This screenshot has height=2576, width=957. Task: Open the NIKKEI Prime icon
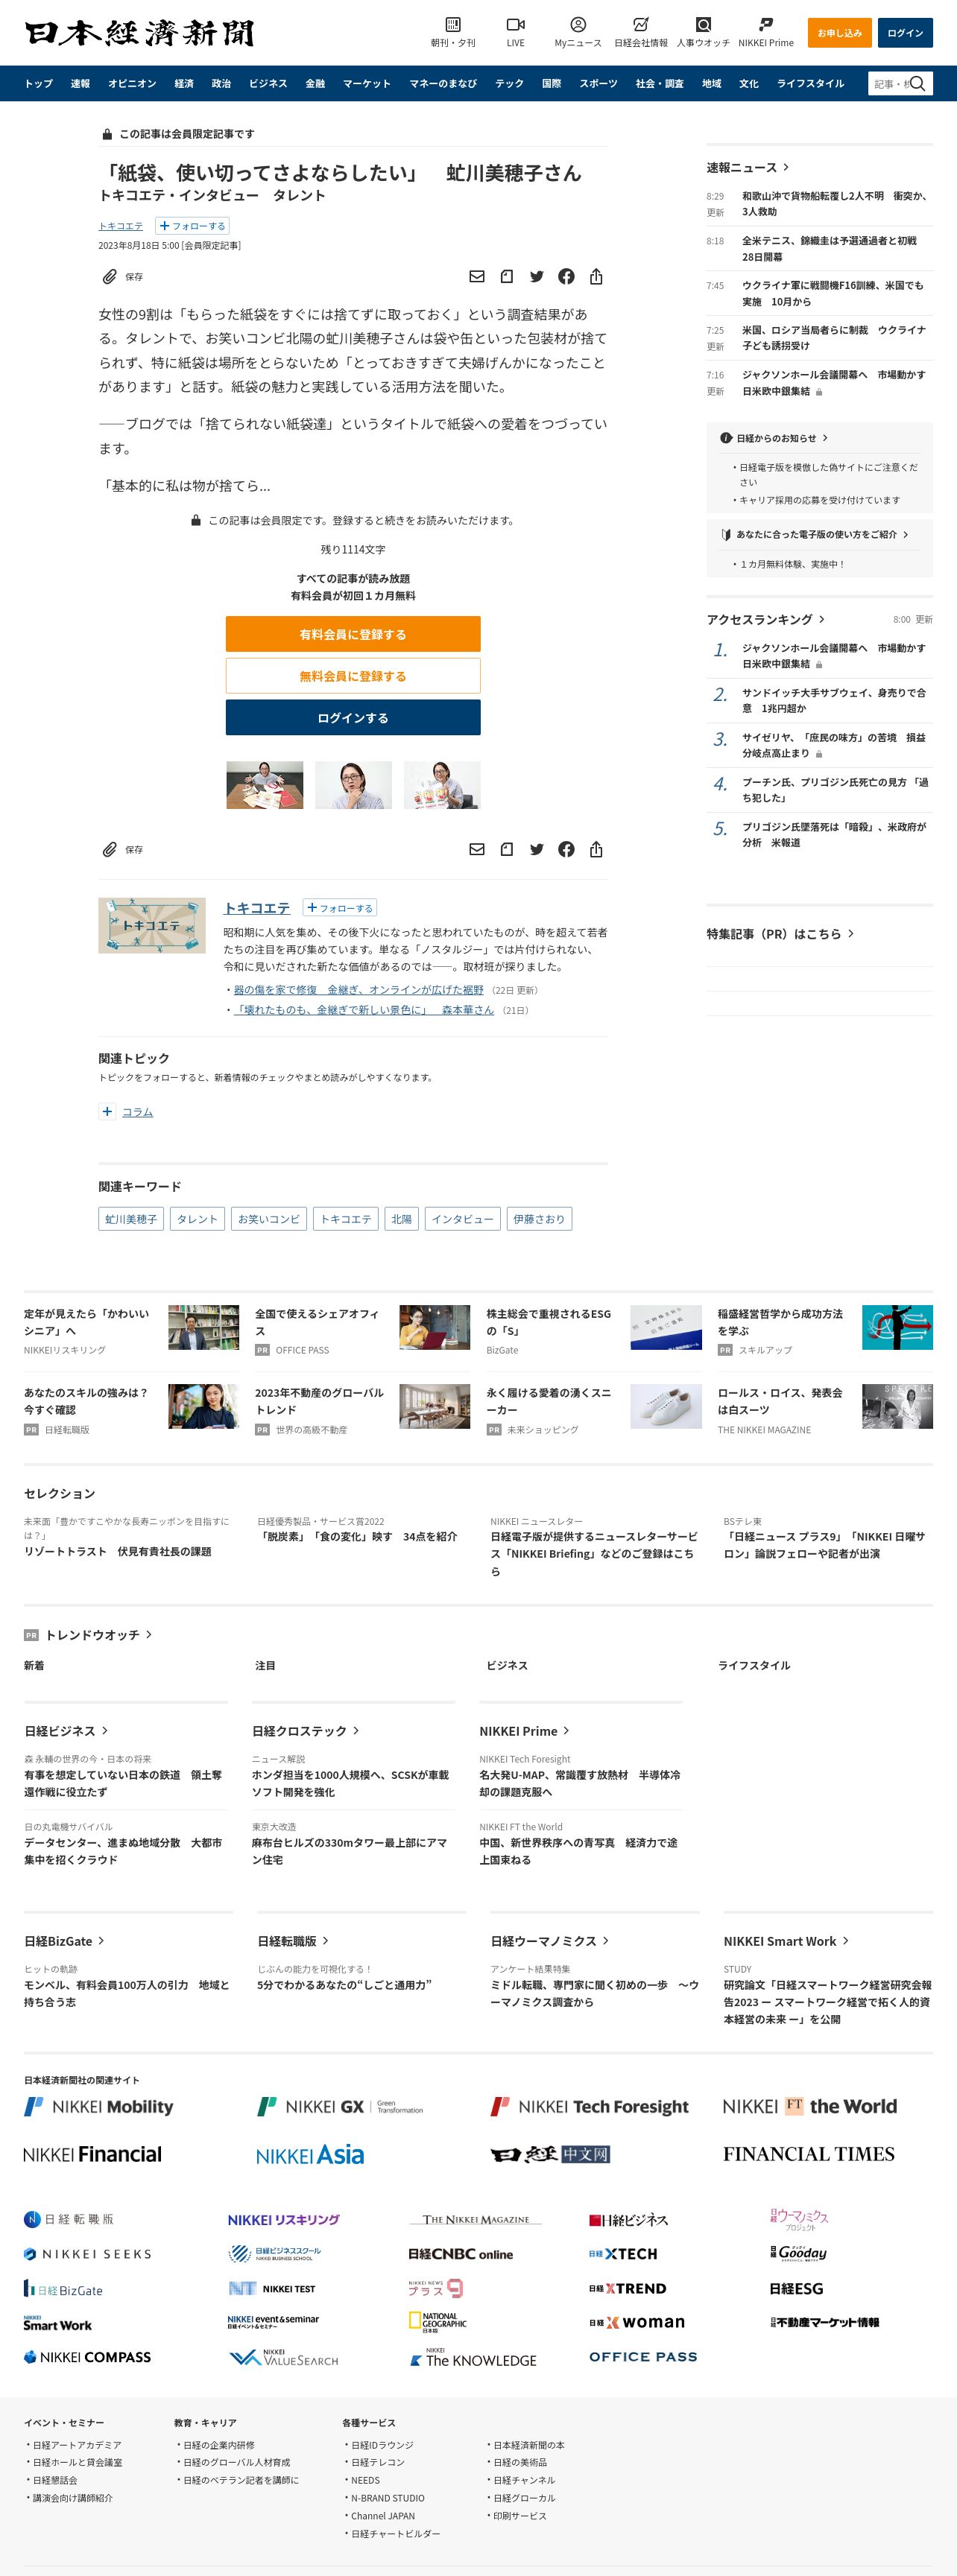pos(766,24)
